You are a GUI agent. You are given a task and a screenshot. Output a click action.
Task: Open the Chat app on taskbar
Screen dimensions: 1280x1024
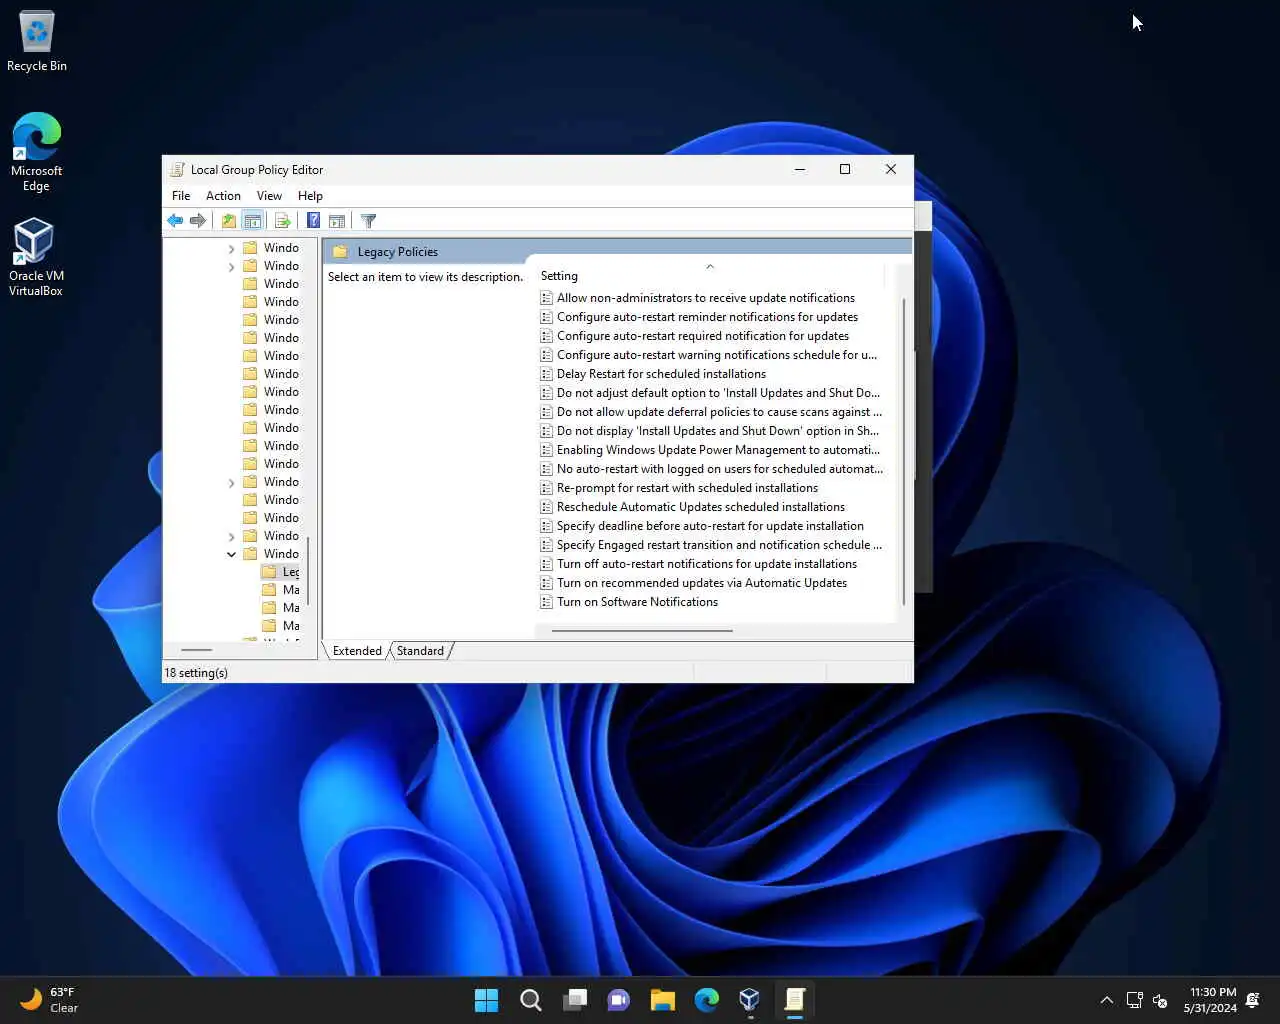[x=619, y=1000]
